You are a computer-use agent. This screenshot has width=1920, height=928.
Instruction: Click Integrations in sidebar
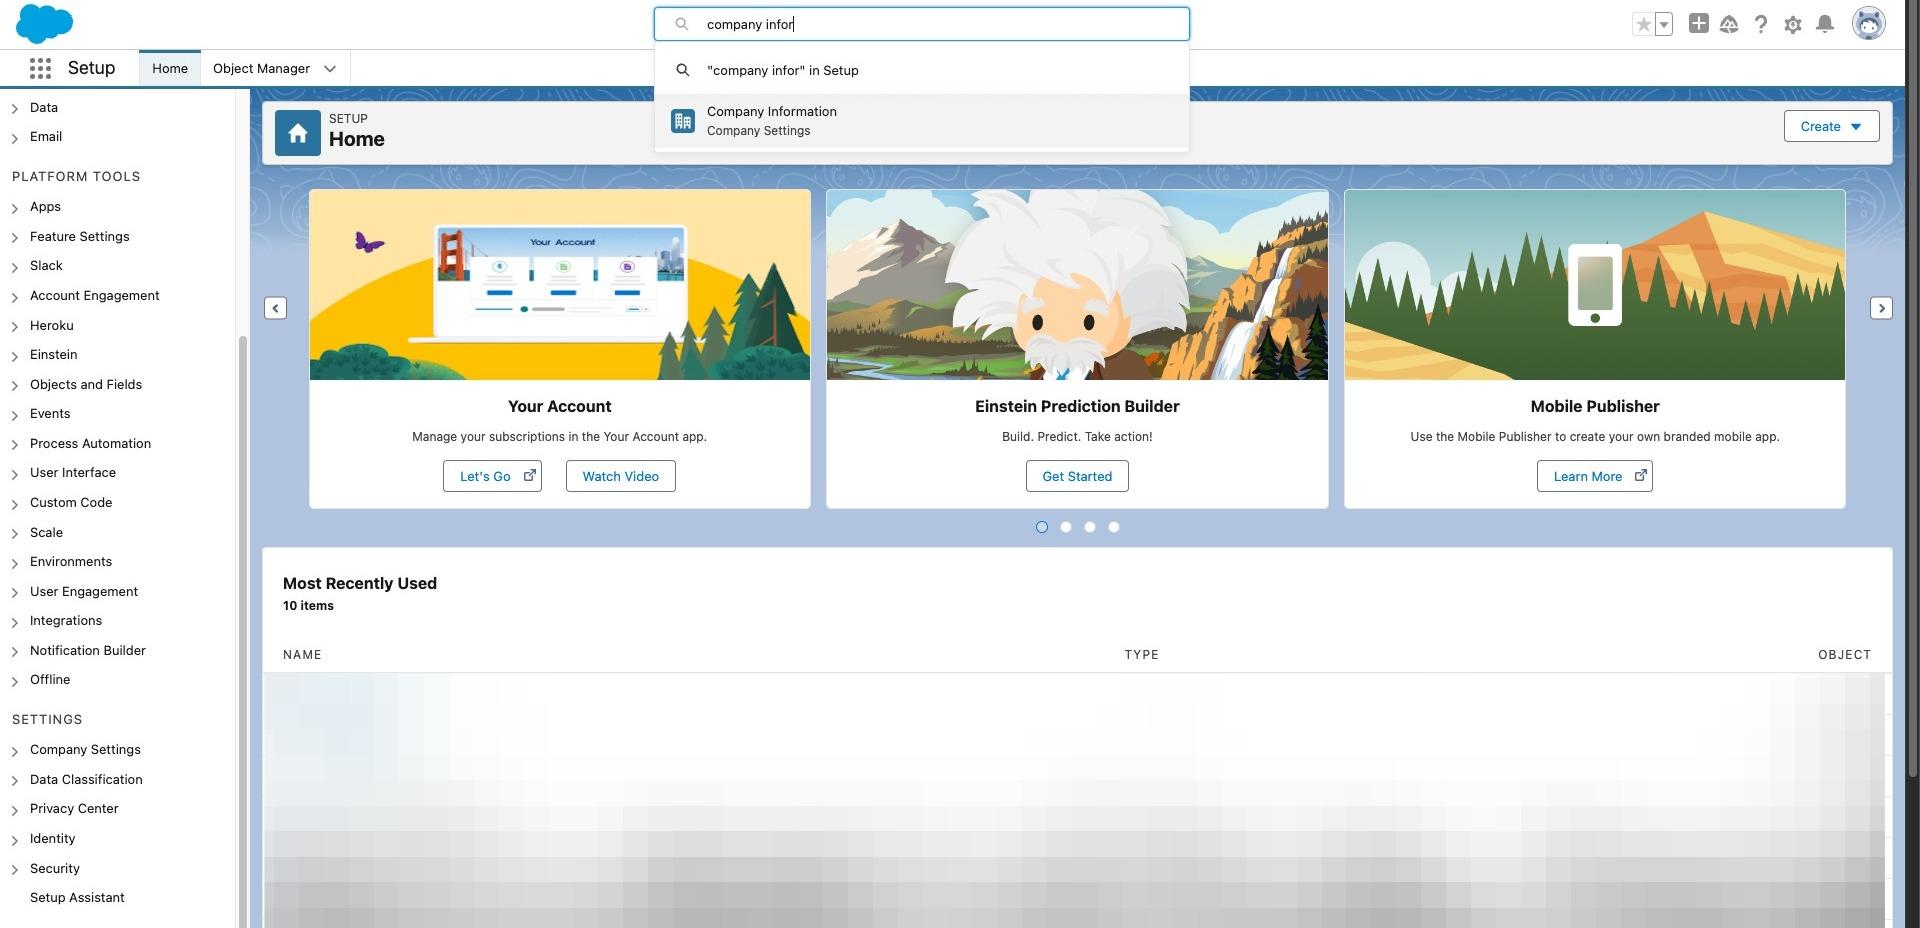pos(66,620)
